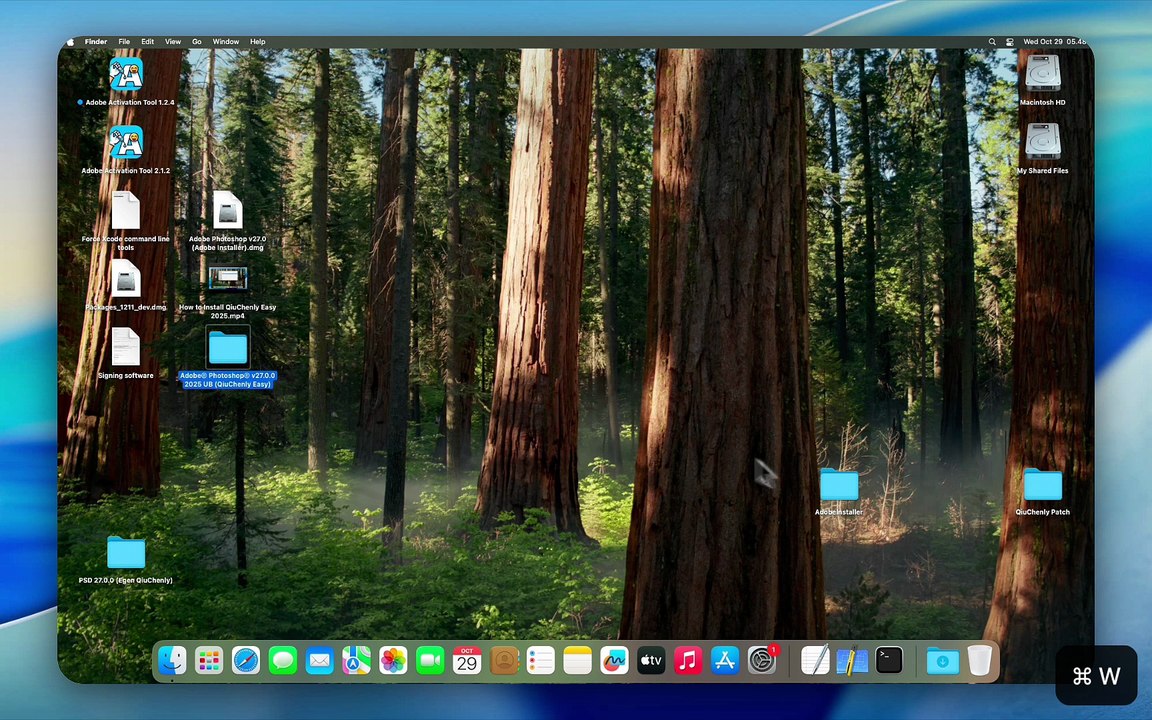The height and width of the screenshot is (720, 1152).
Task: Select the QiuChenly Patch folder
Action: 1042,486
